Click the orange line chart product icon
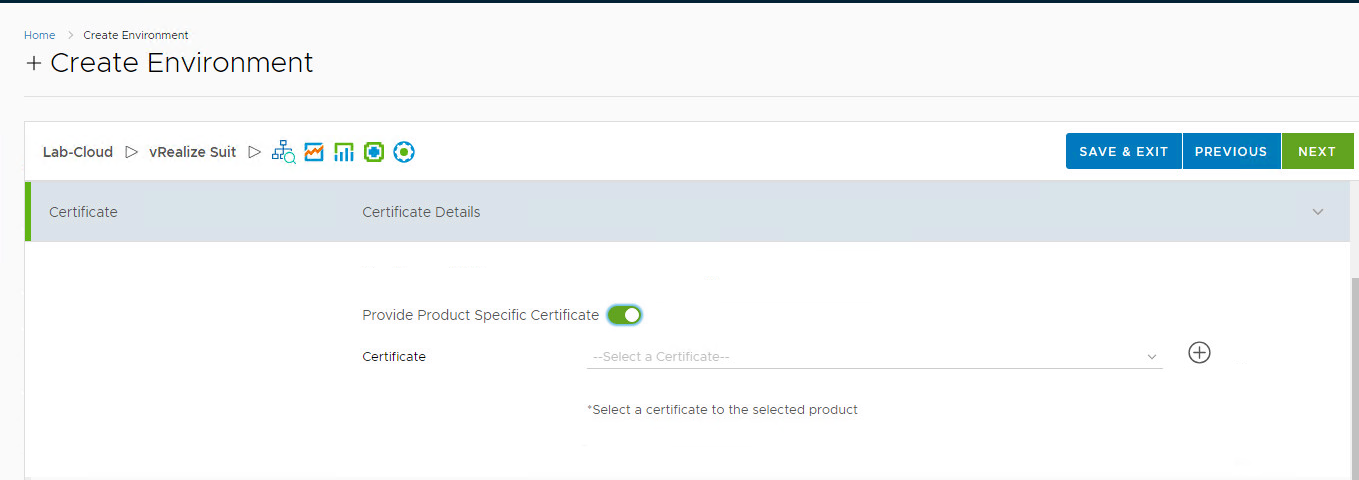Image resolution: width=1359 pixels, height=480 pixels. (x=314, y=152)
